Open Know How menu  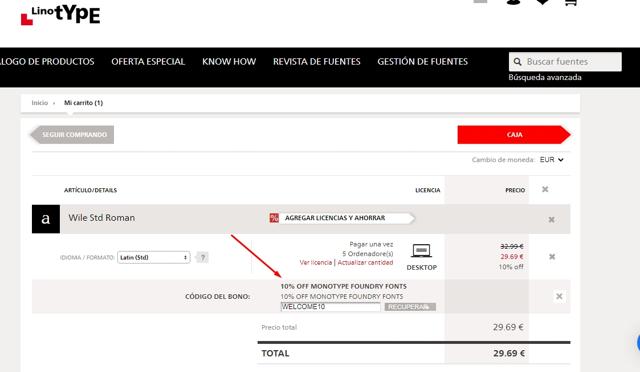[229, 62]
